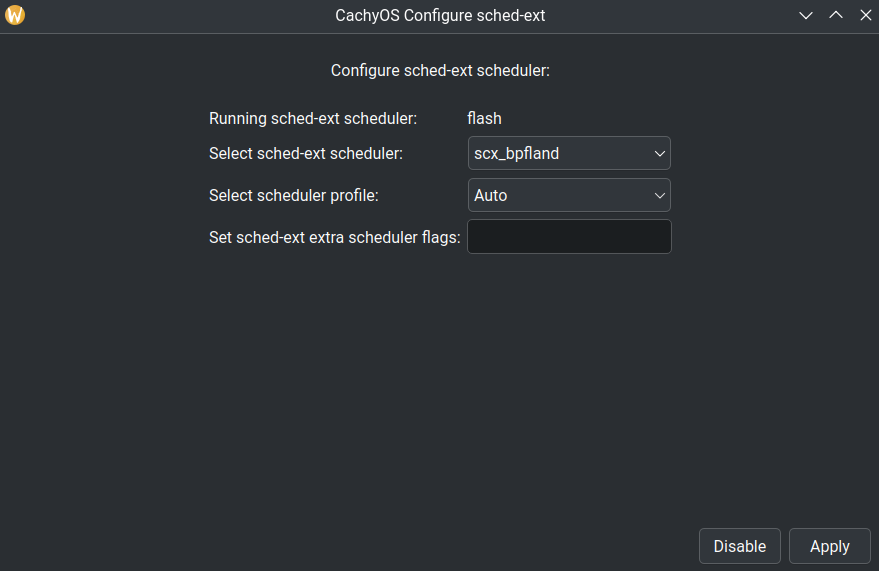Screen dimensions: 879x571
Task: Minimize the Configure sched-ext window
Action: pyautogui.click(x=806, y=15)
